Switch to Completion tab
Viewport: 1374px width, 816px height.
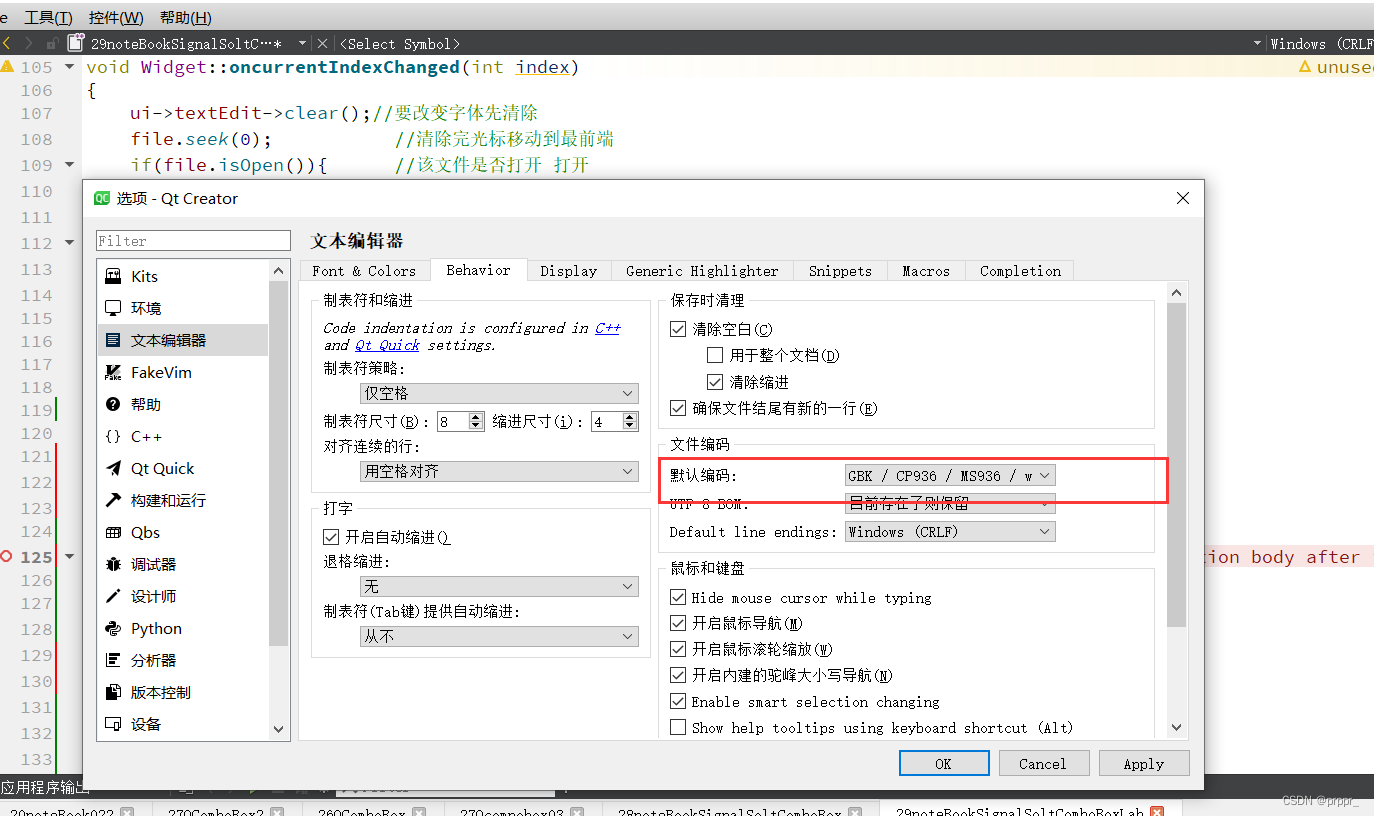(1020, 271)
